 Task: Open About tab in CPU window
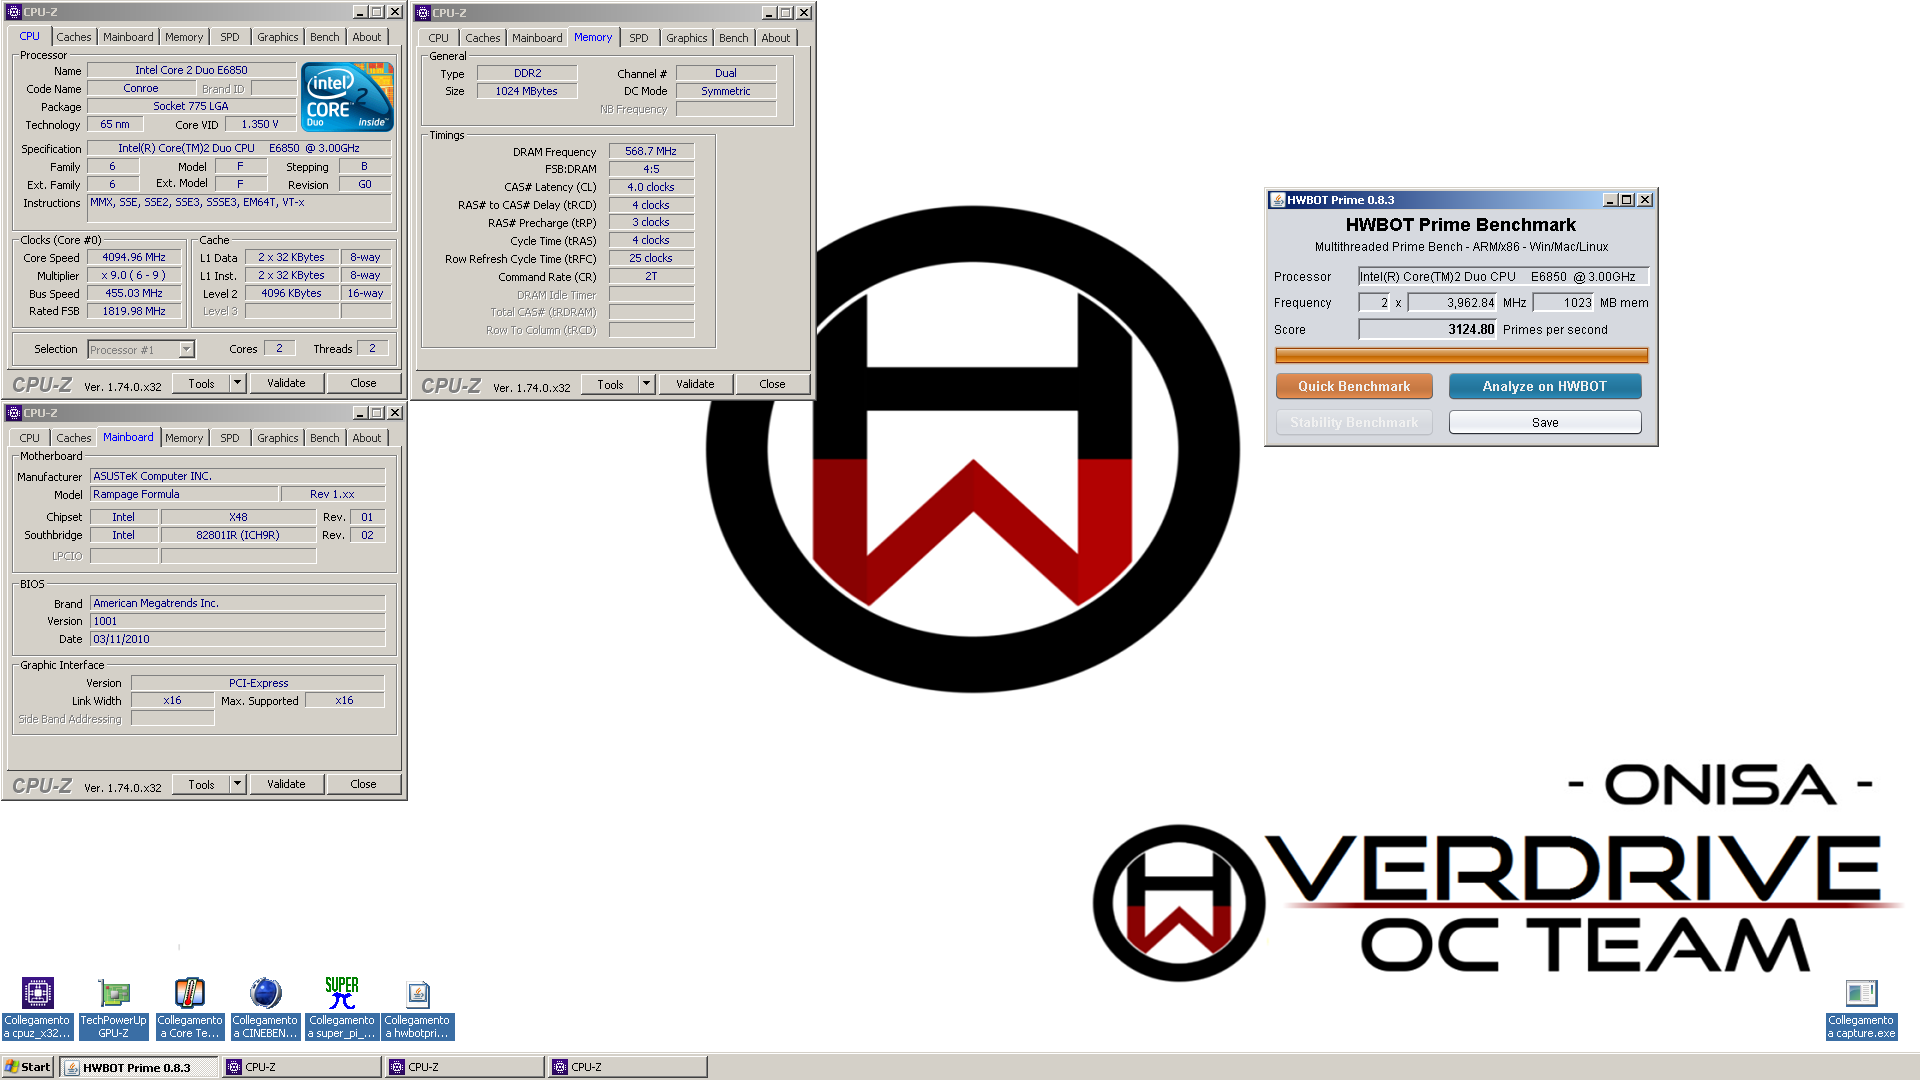(367, 37)
